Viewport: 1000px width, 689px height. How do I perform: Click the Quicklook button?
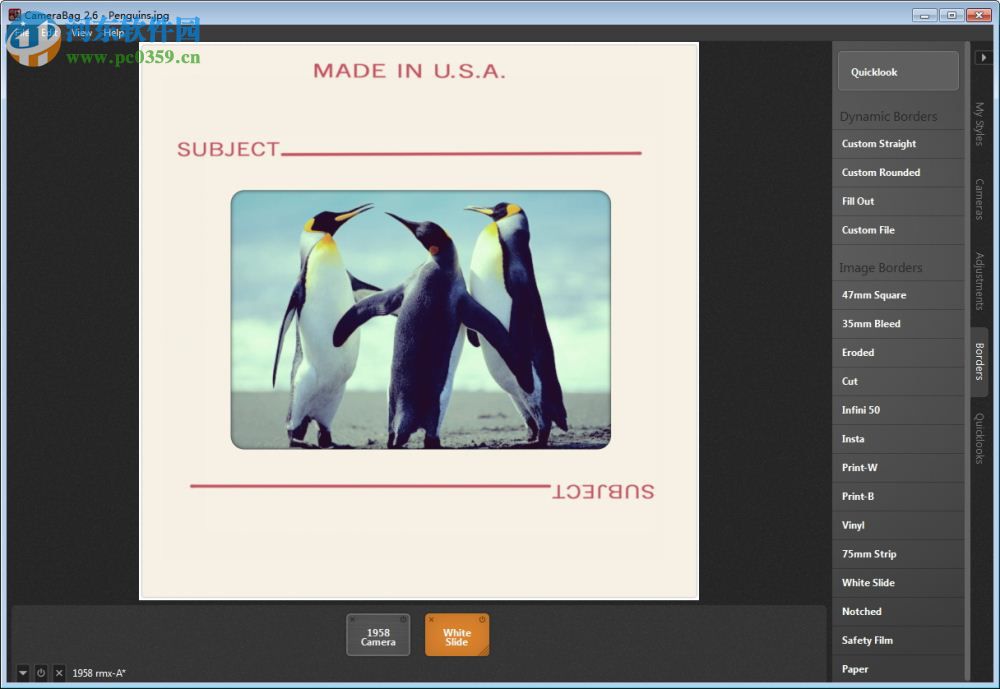click(897, 71)
